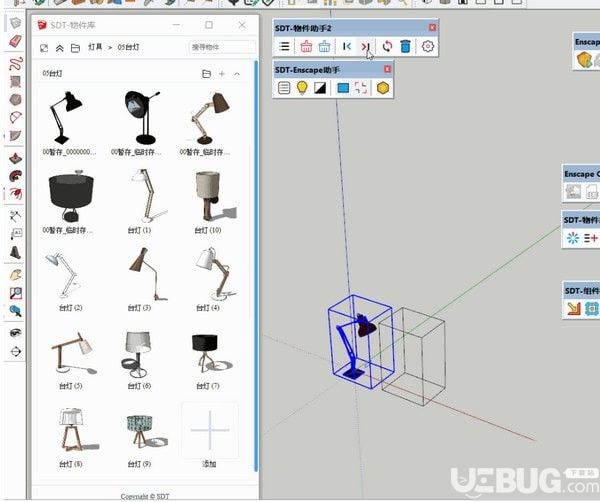600x502 pixels.
Task: Close the SDT-物件助手2 toolbar
Action: tap(432, 28)
